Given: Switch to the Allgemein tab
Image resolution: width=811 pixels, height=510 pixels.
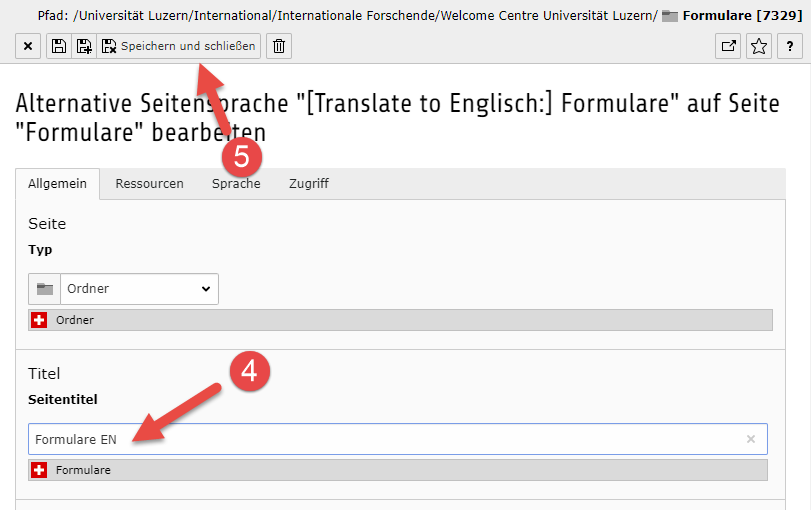Looking at the screenshot, I should pyautogui.click(x=57, y=184).
